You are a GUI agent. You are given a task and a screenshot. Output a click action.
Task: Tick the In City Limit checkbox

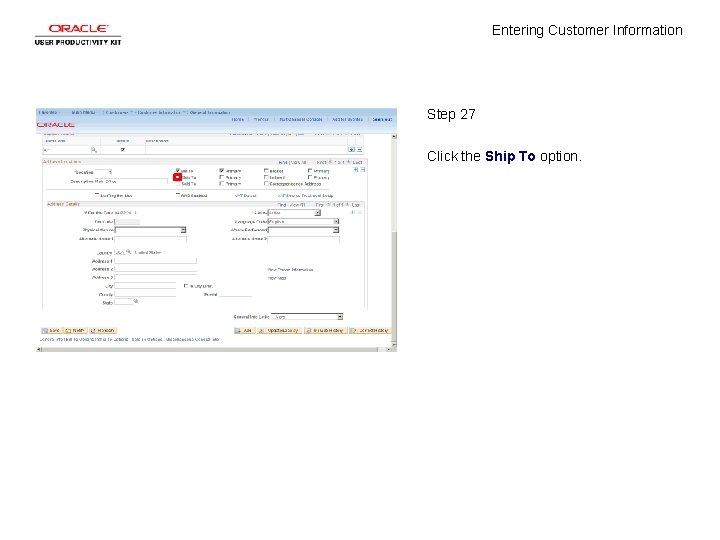click(x=186, y=286)
